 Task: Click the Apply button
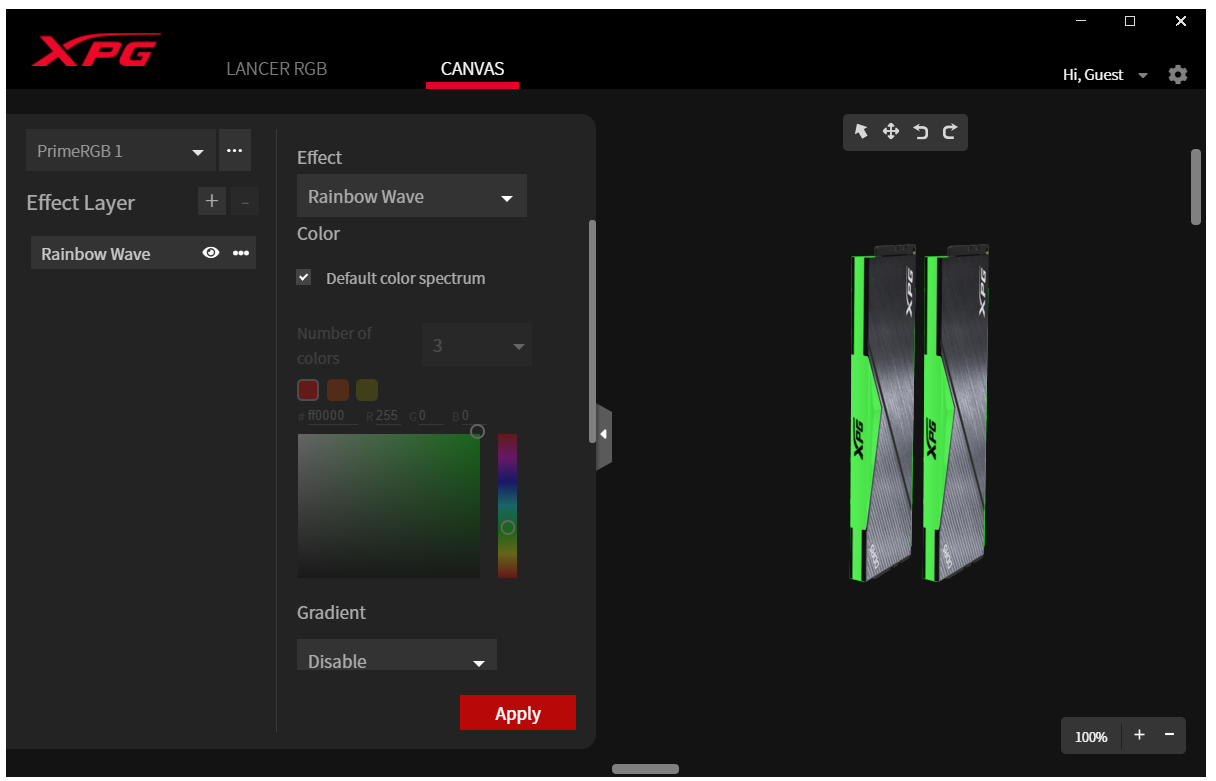tap(518, 713)
